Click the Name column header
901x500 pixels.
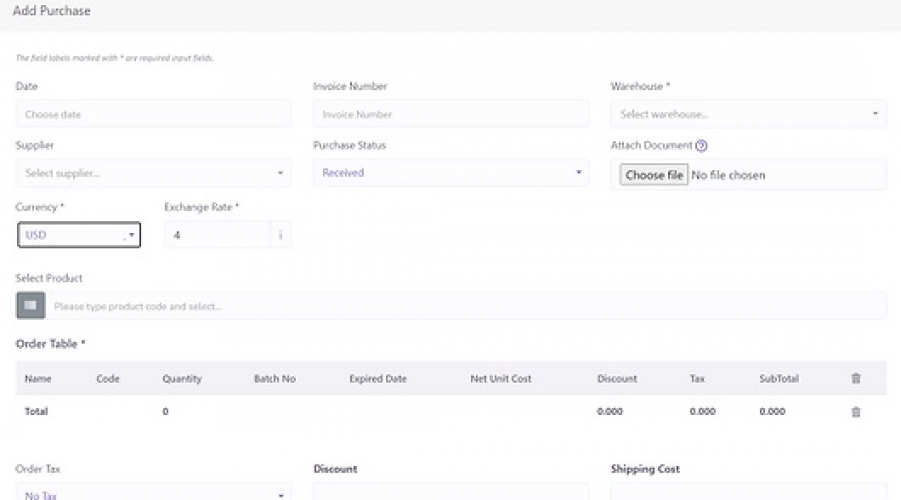pos(38,379)
